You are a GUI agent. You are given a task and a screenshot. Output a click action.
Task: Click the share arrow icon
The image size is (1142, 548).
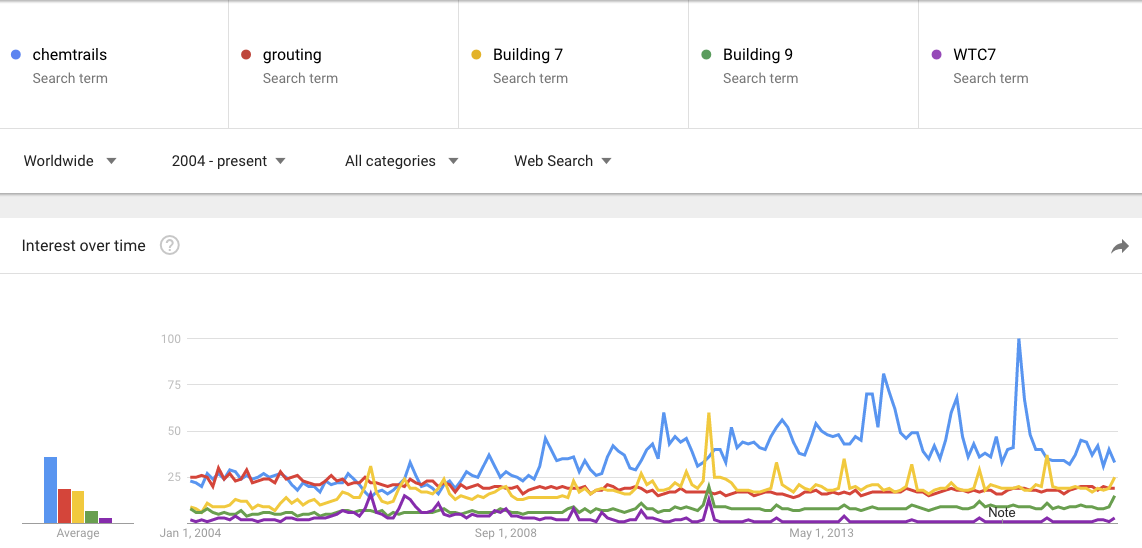coord(1120,246)
